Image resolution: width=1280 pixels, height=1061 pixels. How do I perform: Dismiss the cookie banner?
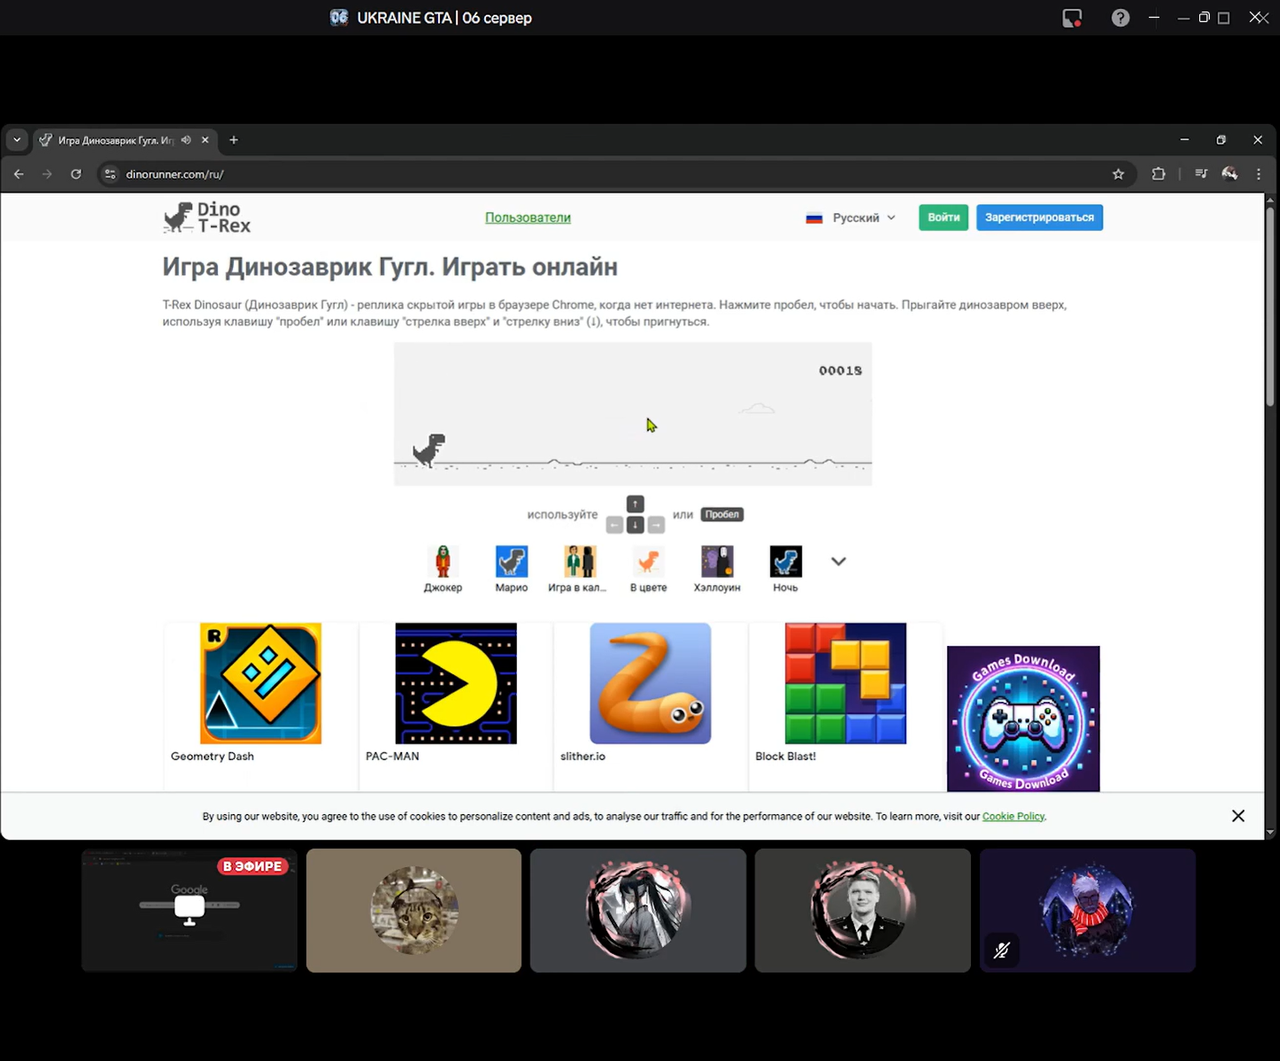(1238, 816)
